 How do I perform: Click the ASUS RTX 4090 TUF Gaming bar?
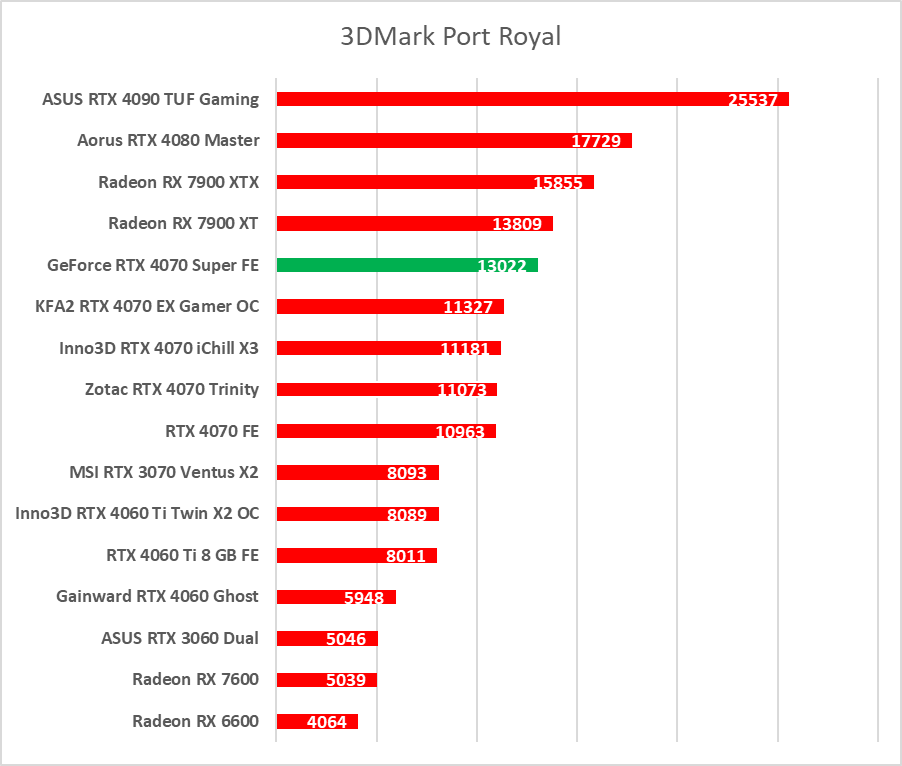pos(500,99)
